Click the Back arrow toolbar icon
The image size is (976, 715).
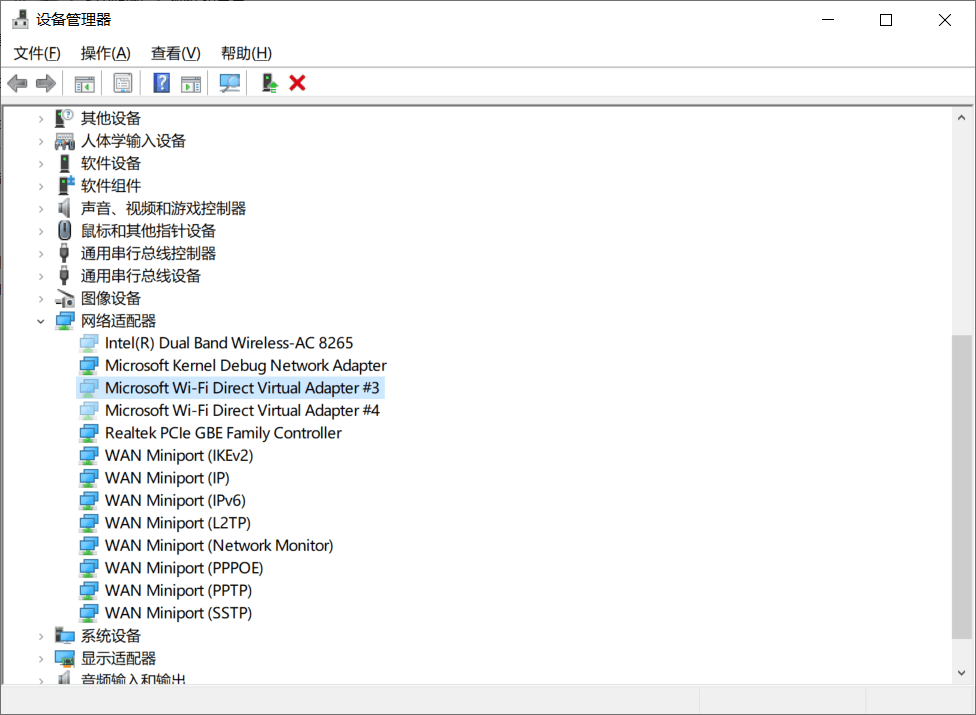[x=17, y=83]
